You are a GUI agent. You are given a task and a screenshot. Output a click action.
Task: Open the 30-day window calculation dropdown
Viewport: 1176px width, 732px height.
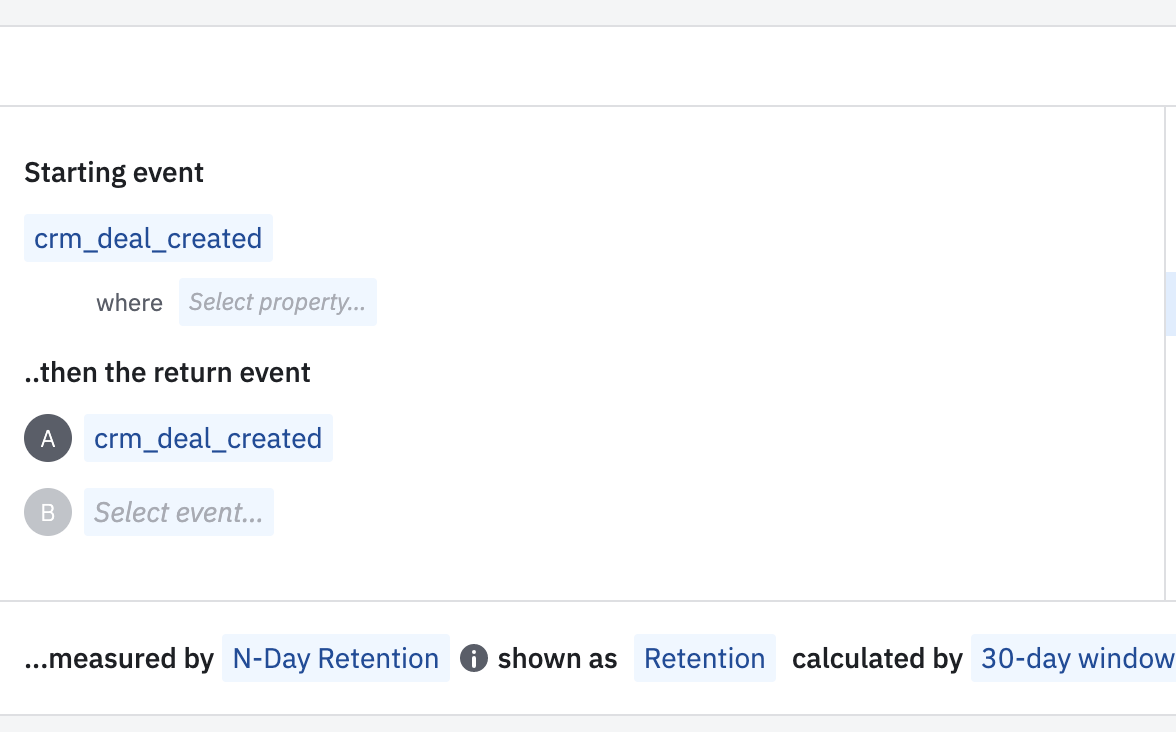coord(1076,659)
